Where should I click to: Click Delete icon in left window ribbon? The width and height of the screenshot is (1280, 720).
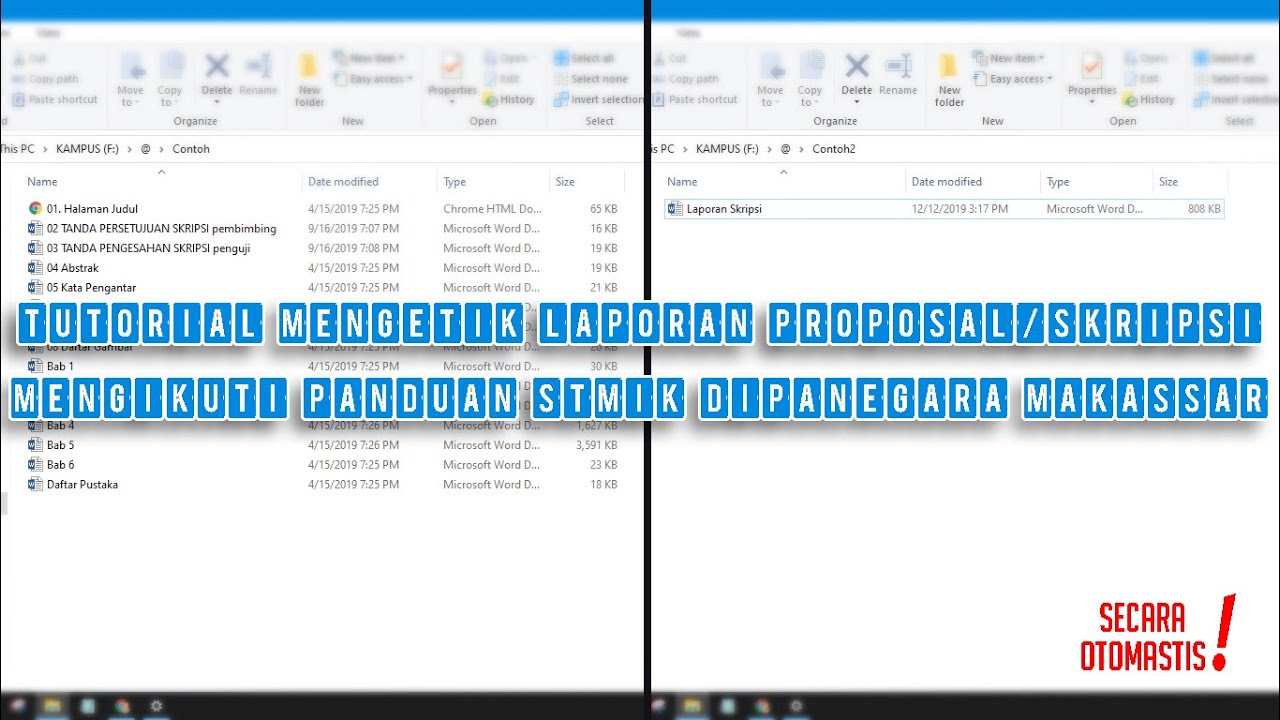(217, 76)
